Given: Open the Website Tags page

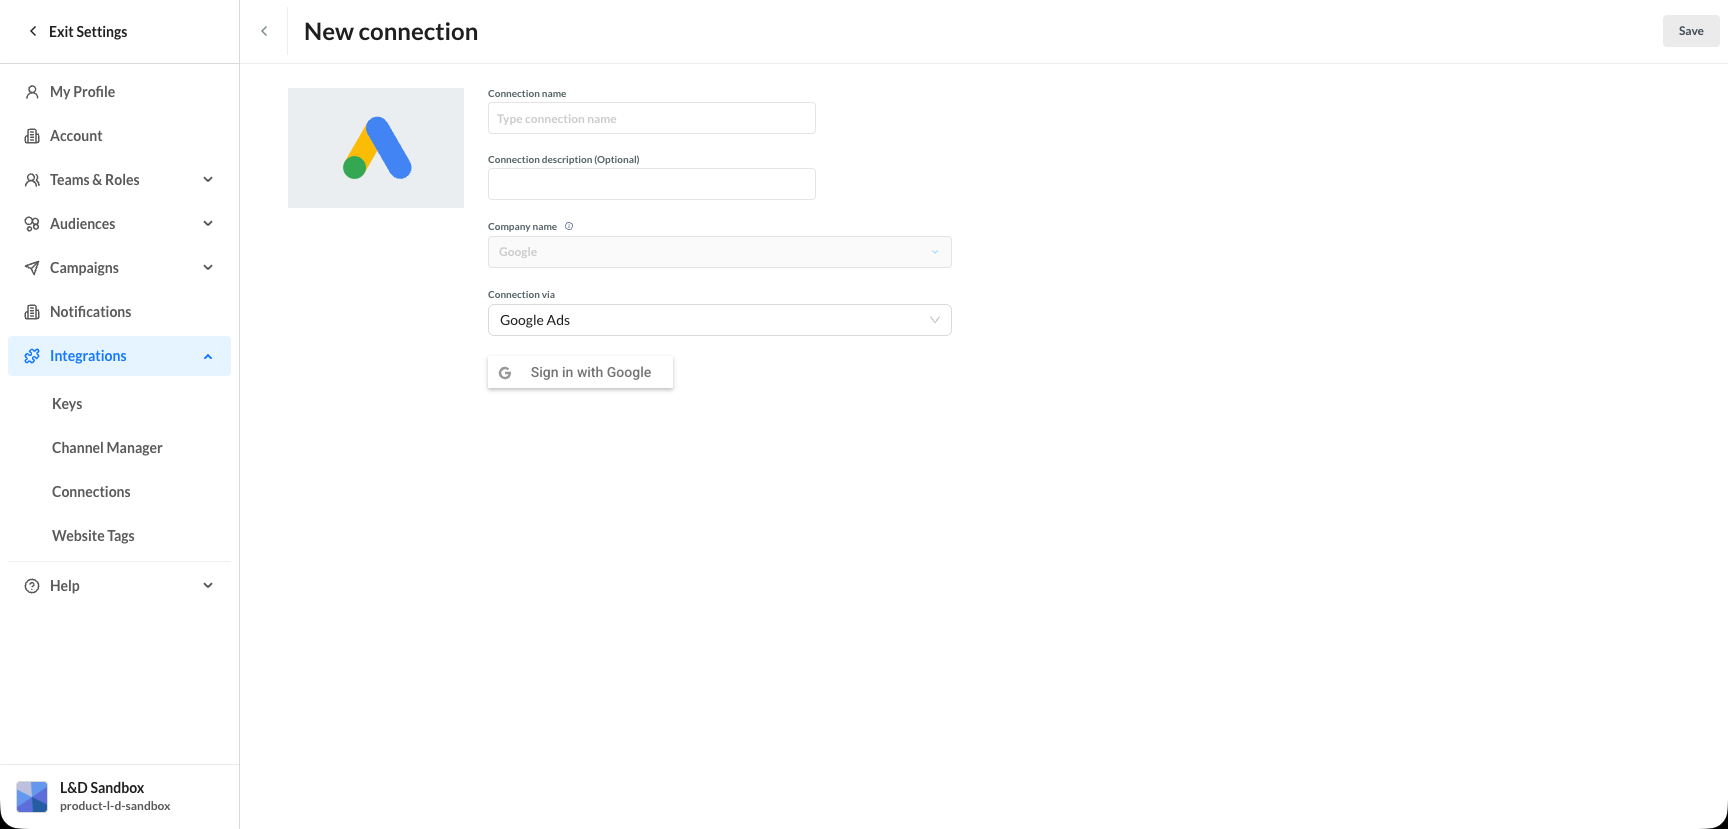Looking at the screenshot, I should click(93, 536).
